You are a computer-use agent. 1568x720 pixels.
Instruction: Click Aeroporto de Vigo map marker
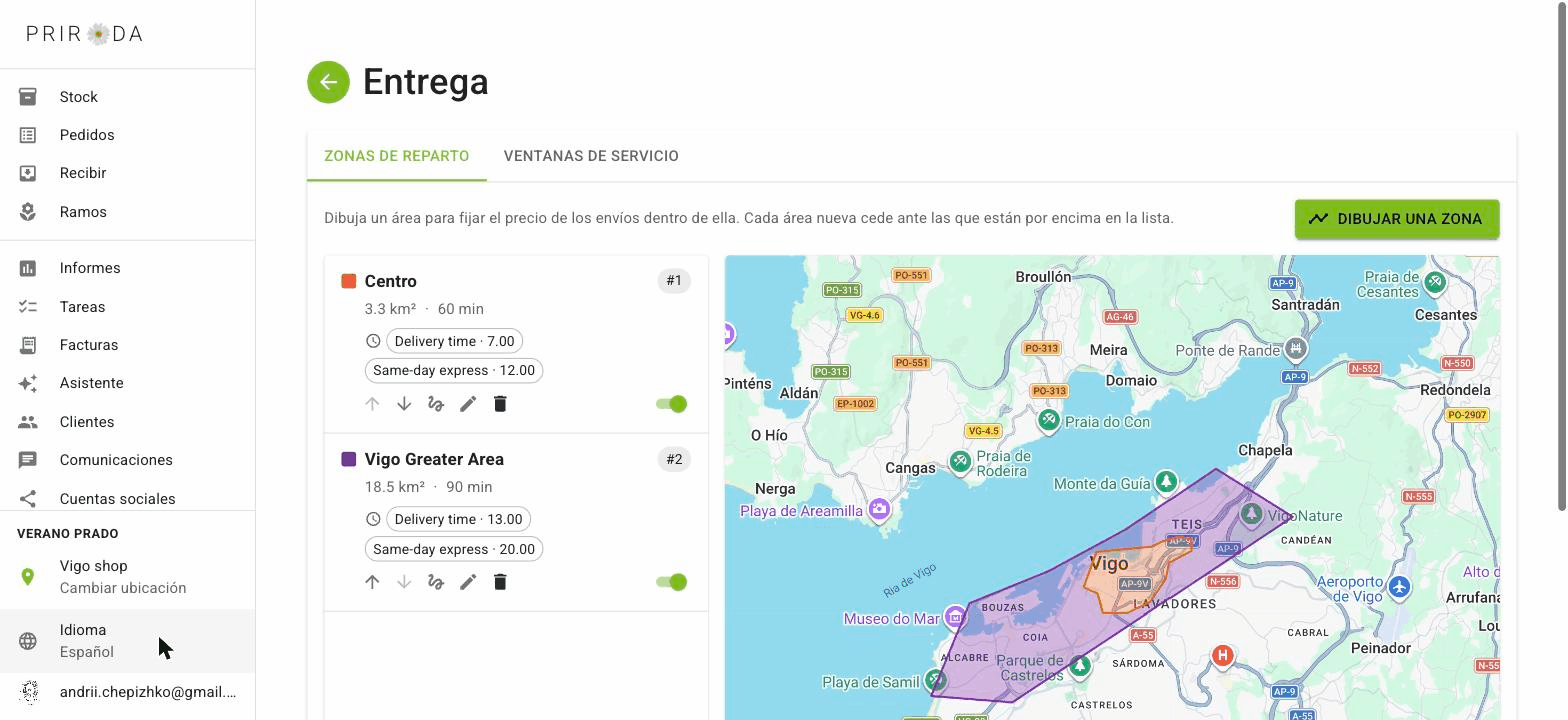[1399, 587]
